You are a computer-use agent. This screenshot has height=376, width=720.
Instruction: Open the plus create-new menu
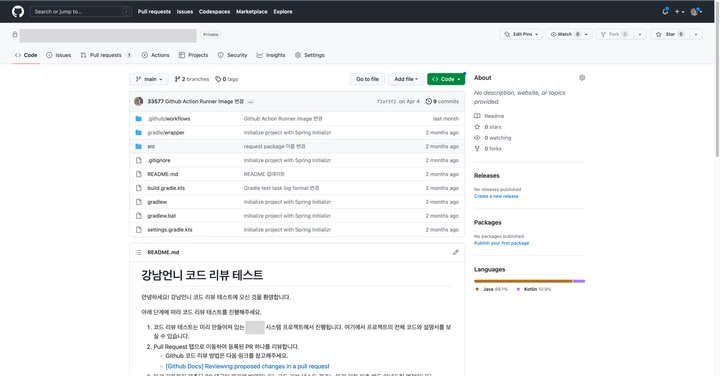point(679,11)
